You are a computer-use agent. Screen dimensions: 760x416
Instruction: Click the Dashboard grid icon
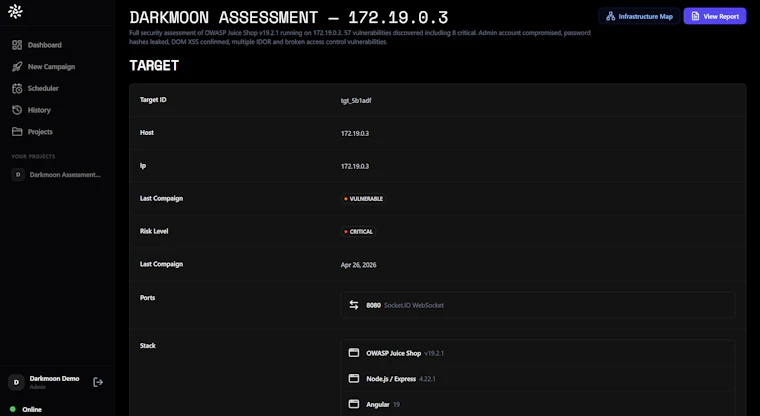point(17,45)
